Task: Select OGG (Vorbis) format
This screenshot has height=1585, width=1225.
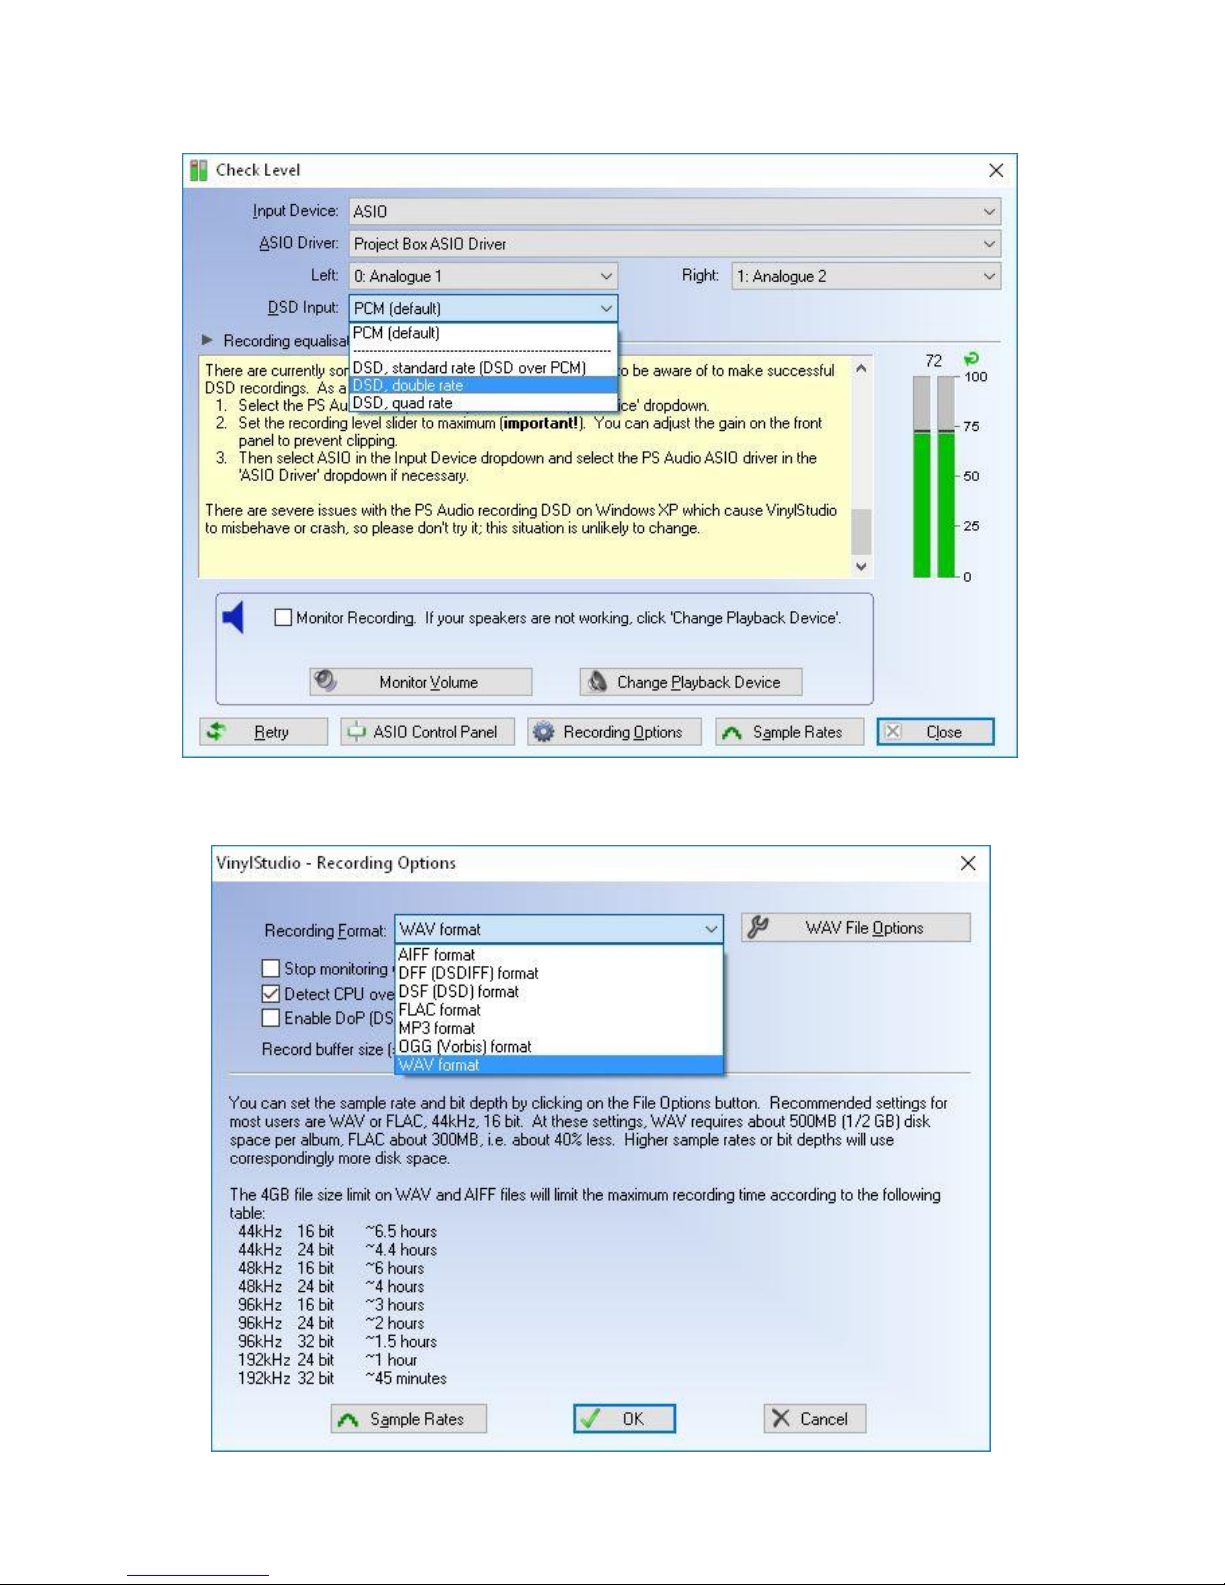Action: (558, 1047)
